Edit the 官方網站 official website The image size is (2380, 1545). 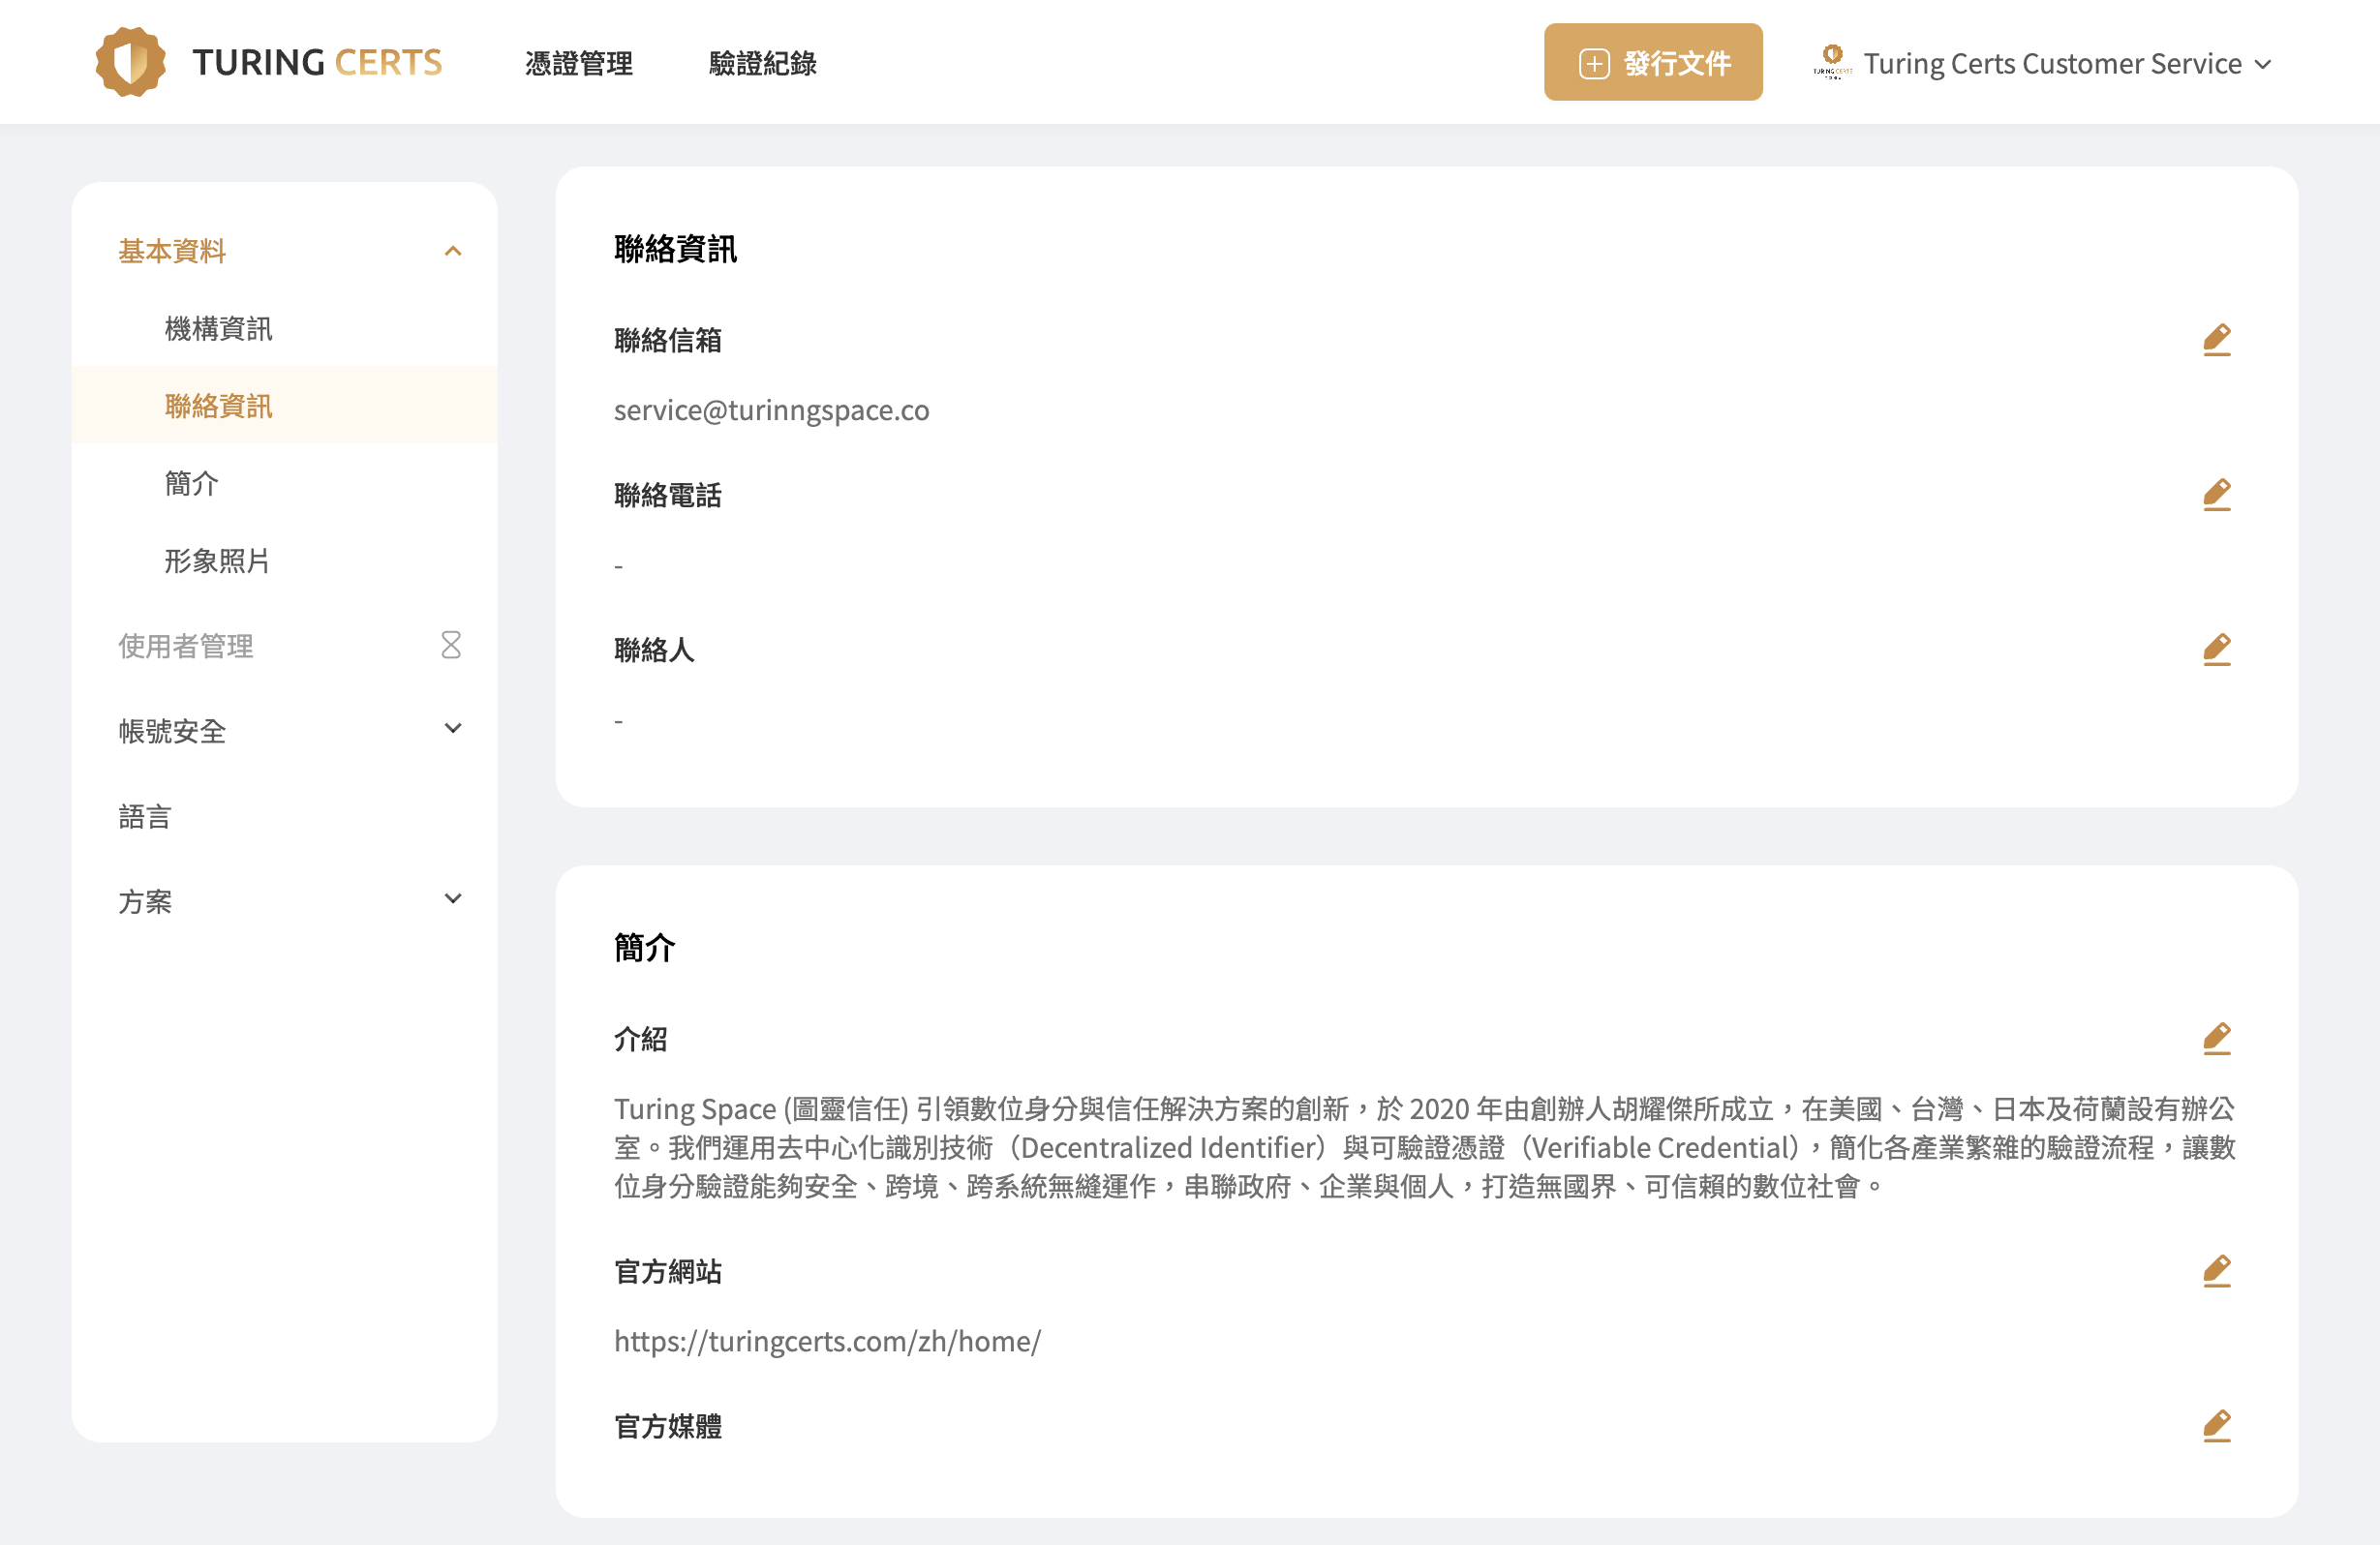click(x=2216, y=1271)
